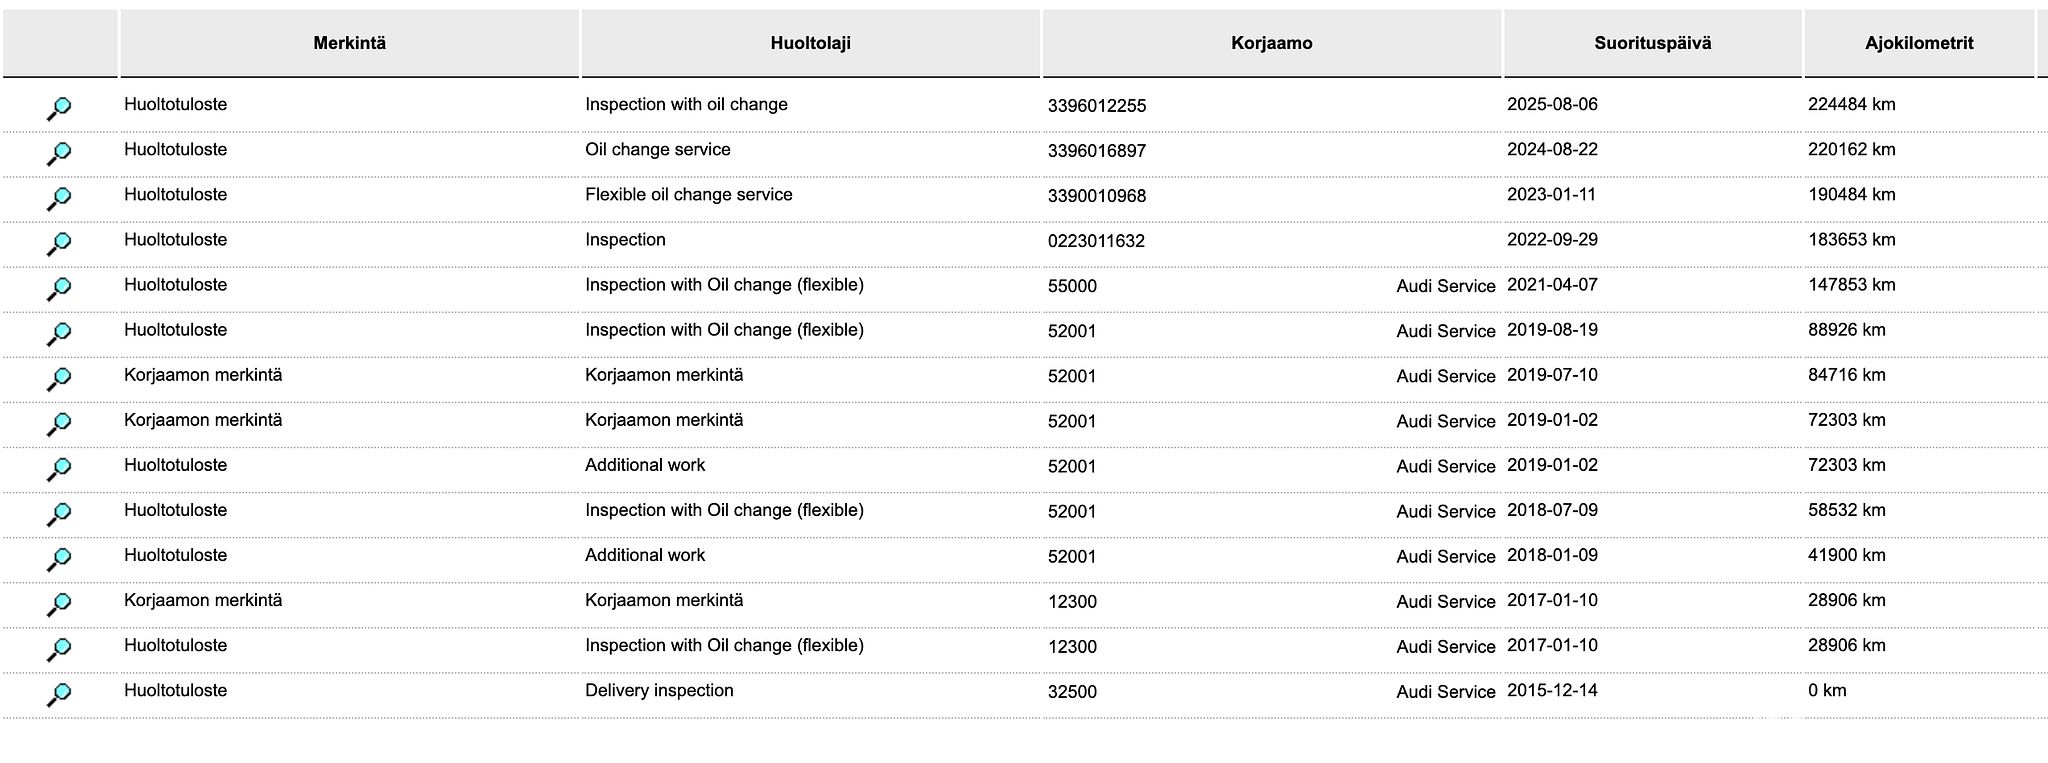The height and width of the screenshot is (763, 2048).
Task: Open magnifier for the 2025-08-06 service entry
Action: [x=59, y=108]
